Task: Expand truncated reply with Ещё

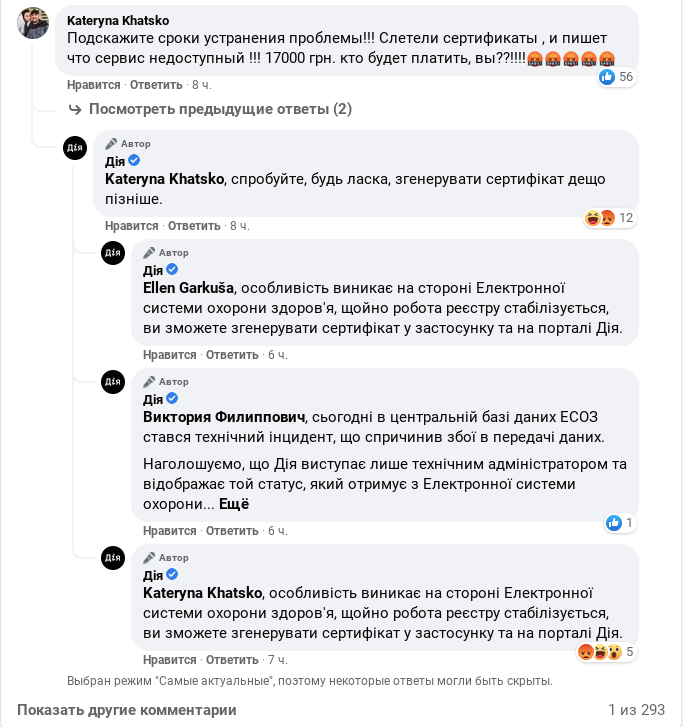Action: click(x=234, y=504)
